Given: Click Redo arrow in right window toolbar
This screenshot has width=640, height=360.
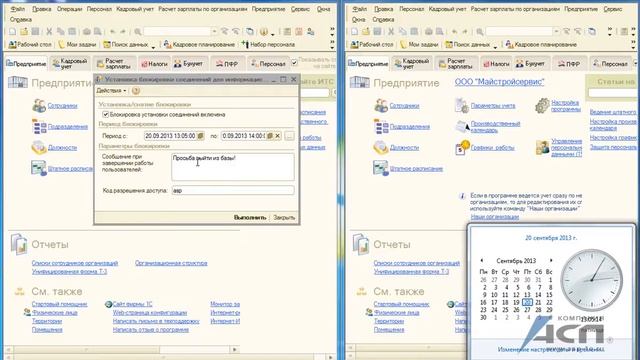Looking at the screenshot, I should point(464,31).
